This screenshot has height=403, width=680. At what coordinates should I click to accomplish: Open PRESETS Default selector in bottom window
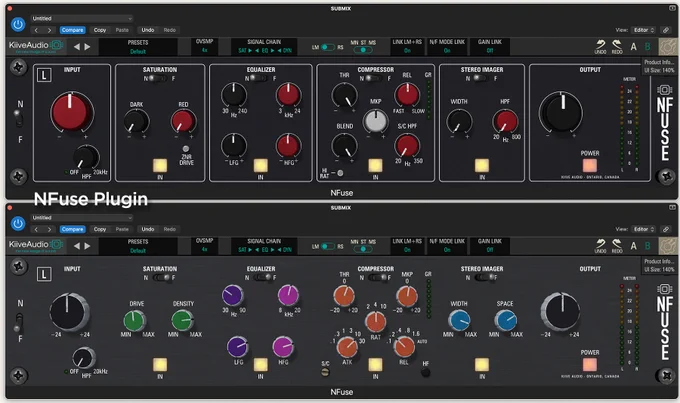click(x=138, y=246)
